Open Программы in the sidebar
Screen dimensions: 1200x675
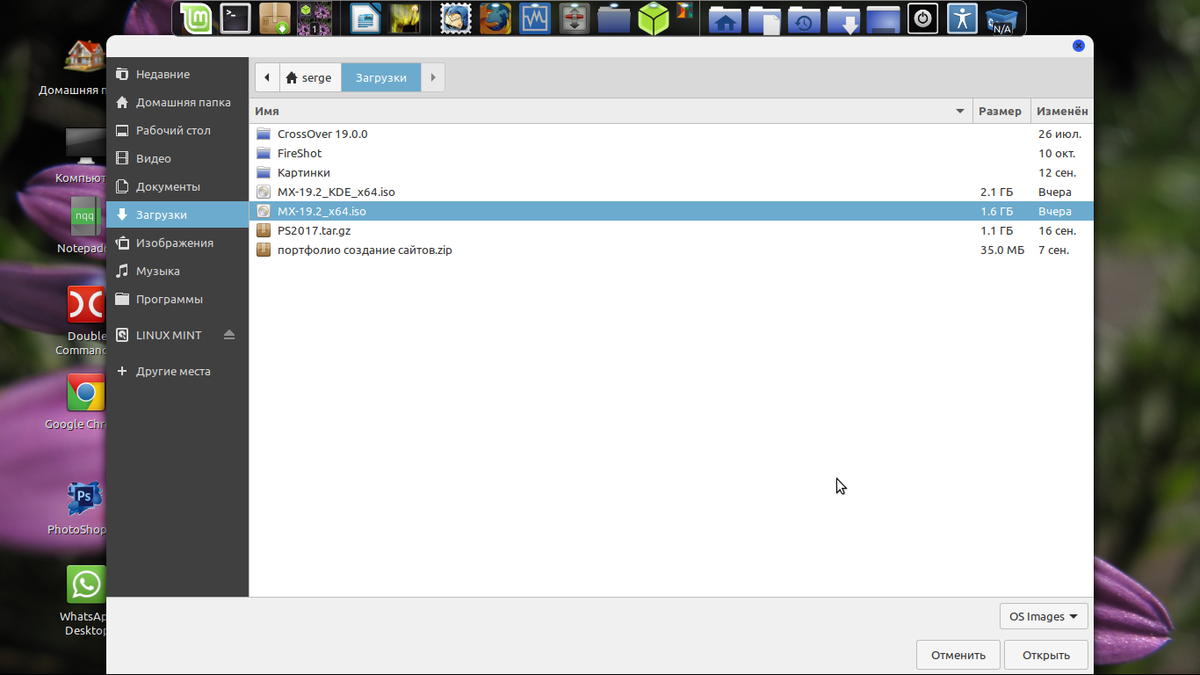coord(177,298)
